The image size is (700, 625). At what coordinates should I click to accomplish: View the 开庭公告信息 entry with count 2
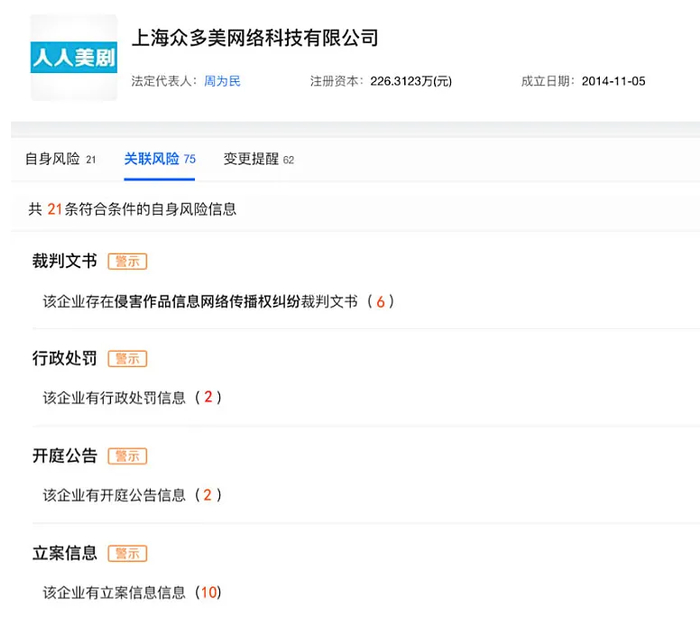tap(132, 495)
